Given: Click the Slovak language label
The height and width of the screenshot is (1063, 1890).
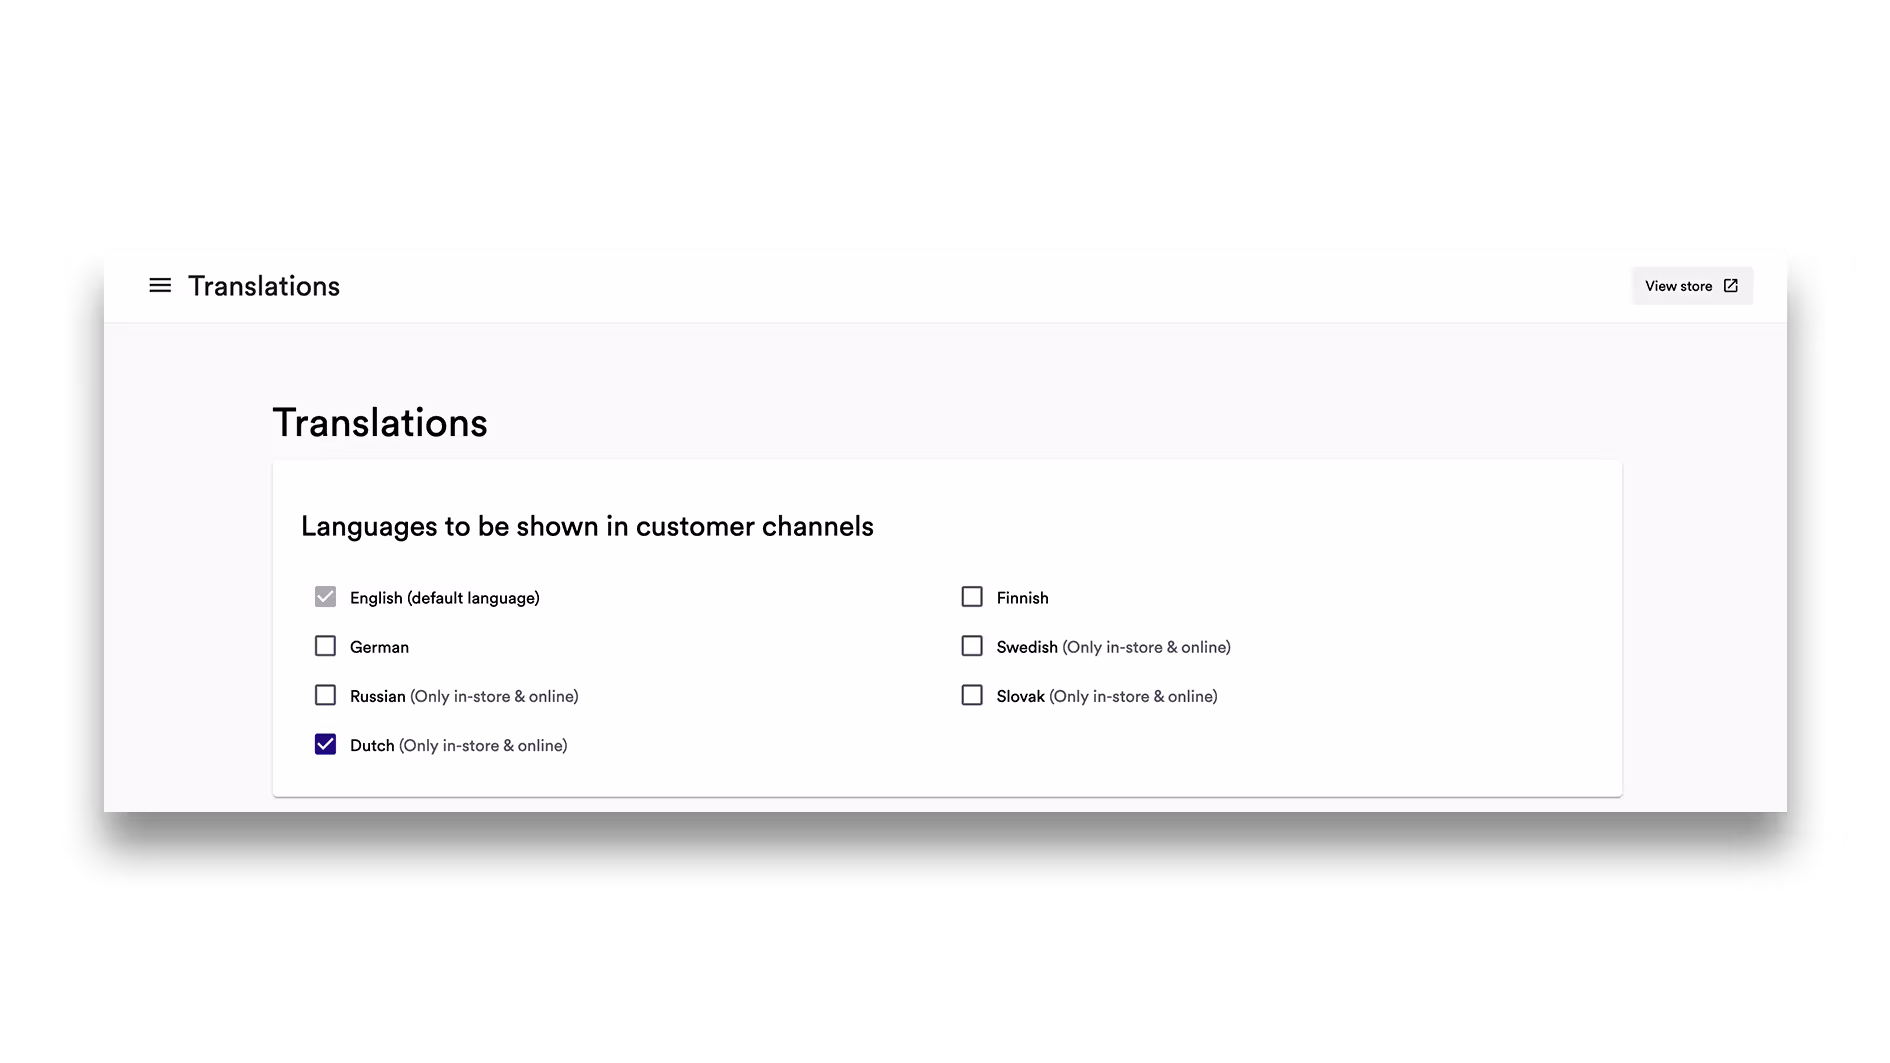Looking at the screenshot, I should click(1020, 696).
